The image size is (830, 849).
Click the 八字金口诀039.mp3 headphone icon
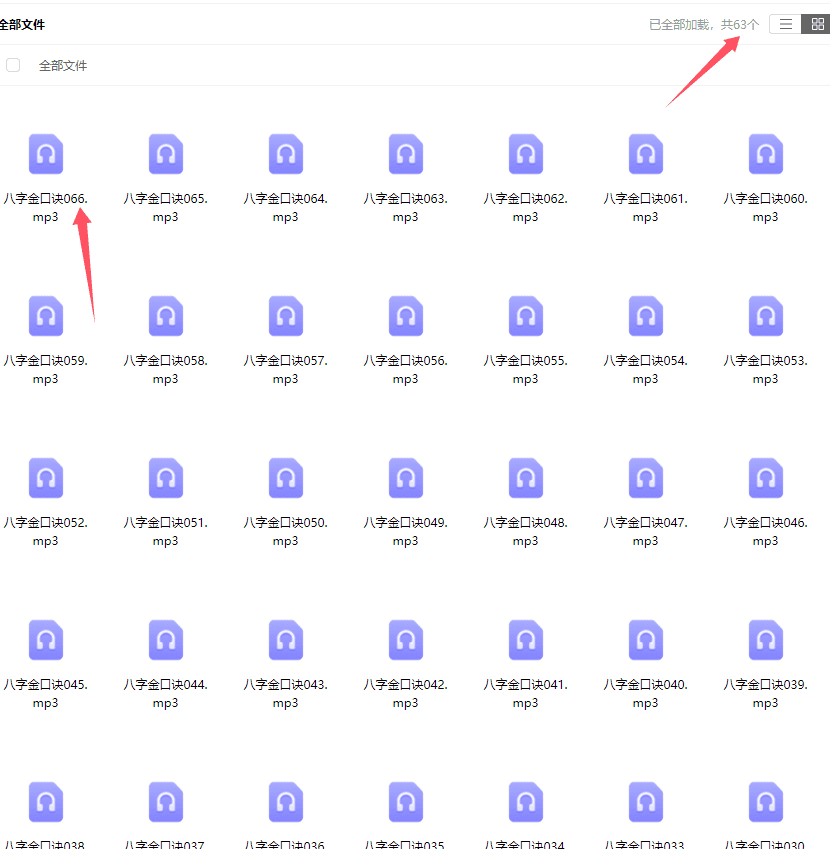[766, 640]
